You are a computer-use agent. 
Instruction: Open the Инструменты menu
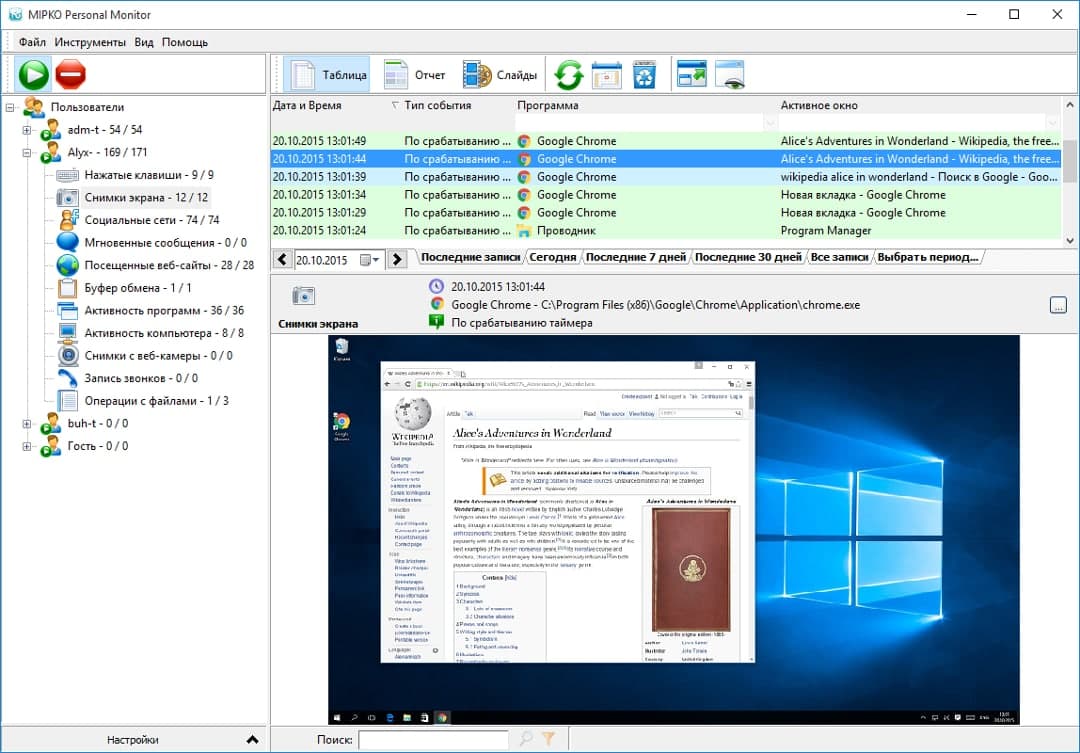(90, 42)
